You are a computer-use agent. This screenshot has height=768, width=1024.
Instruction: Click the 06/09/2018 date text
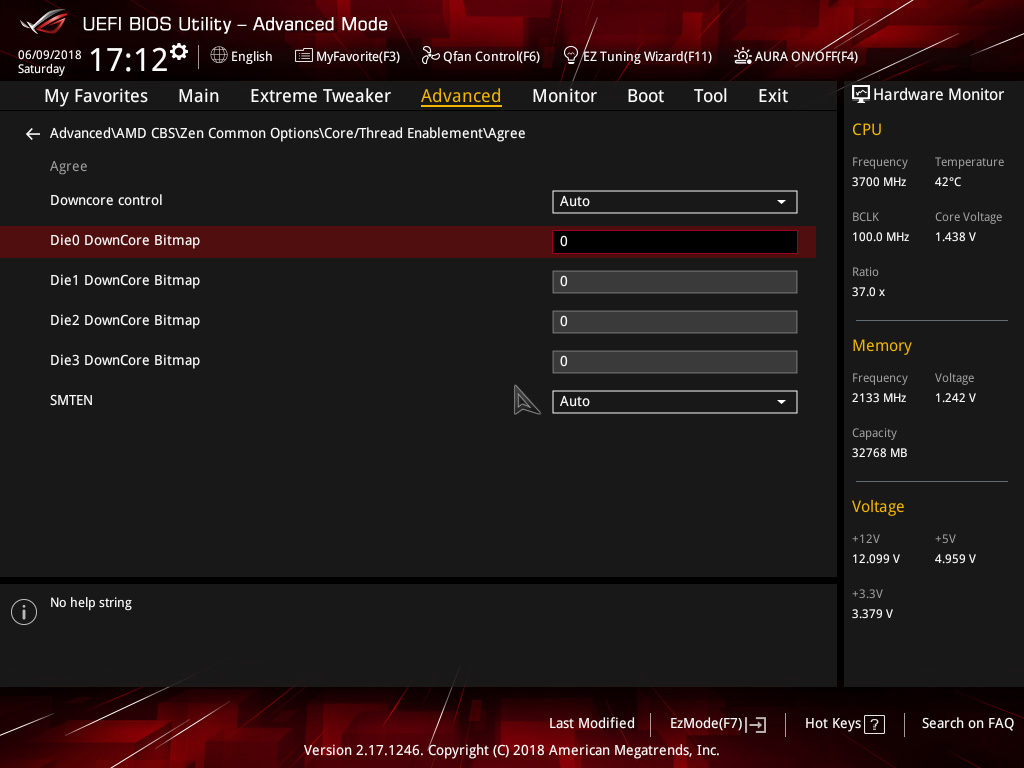50,55
